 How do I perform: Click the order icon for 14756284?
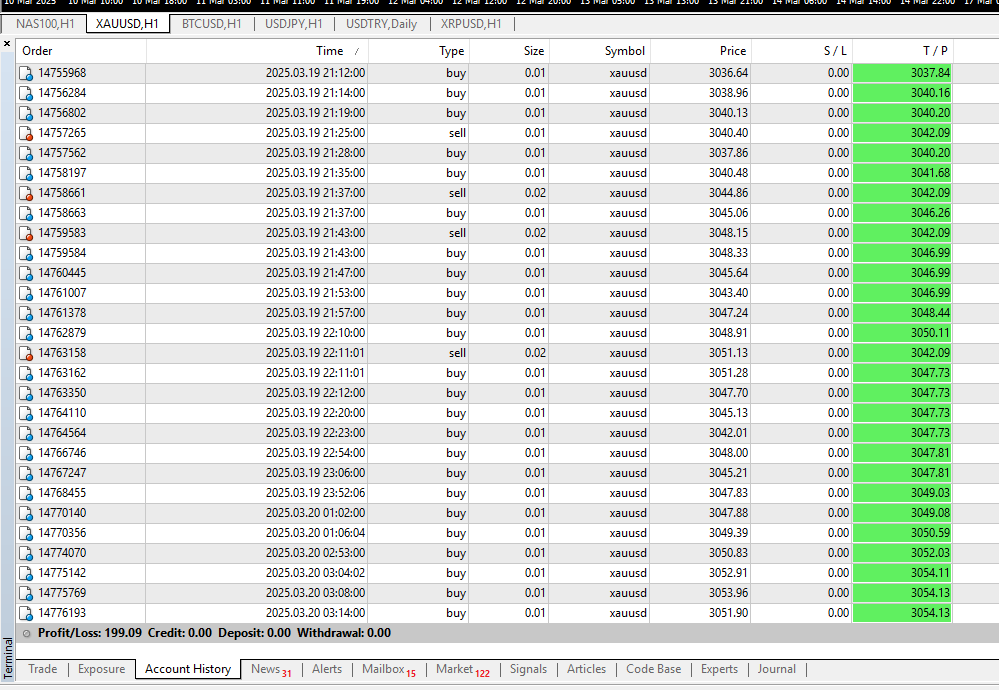(x=26, y=94)
